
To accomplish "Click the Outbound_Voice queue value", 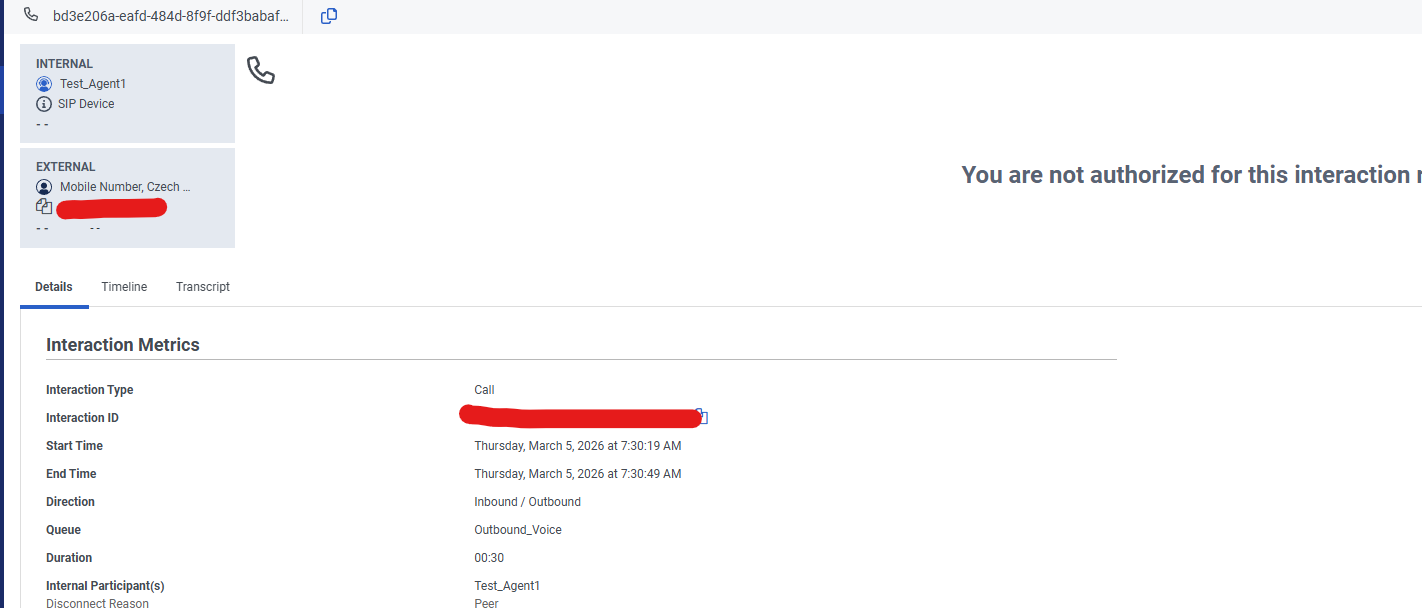I will 518,530.
